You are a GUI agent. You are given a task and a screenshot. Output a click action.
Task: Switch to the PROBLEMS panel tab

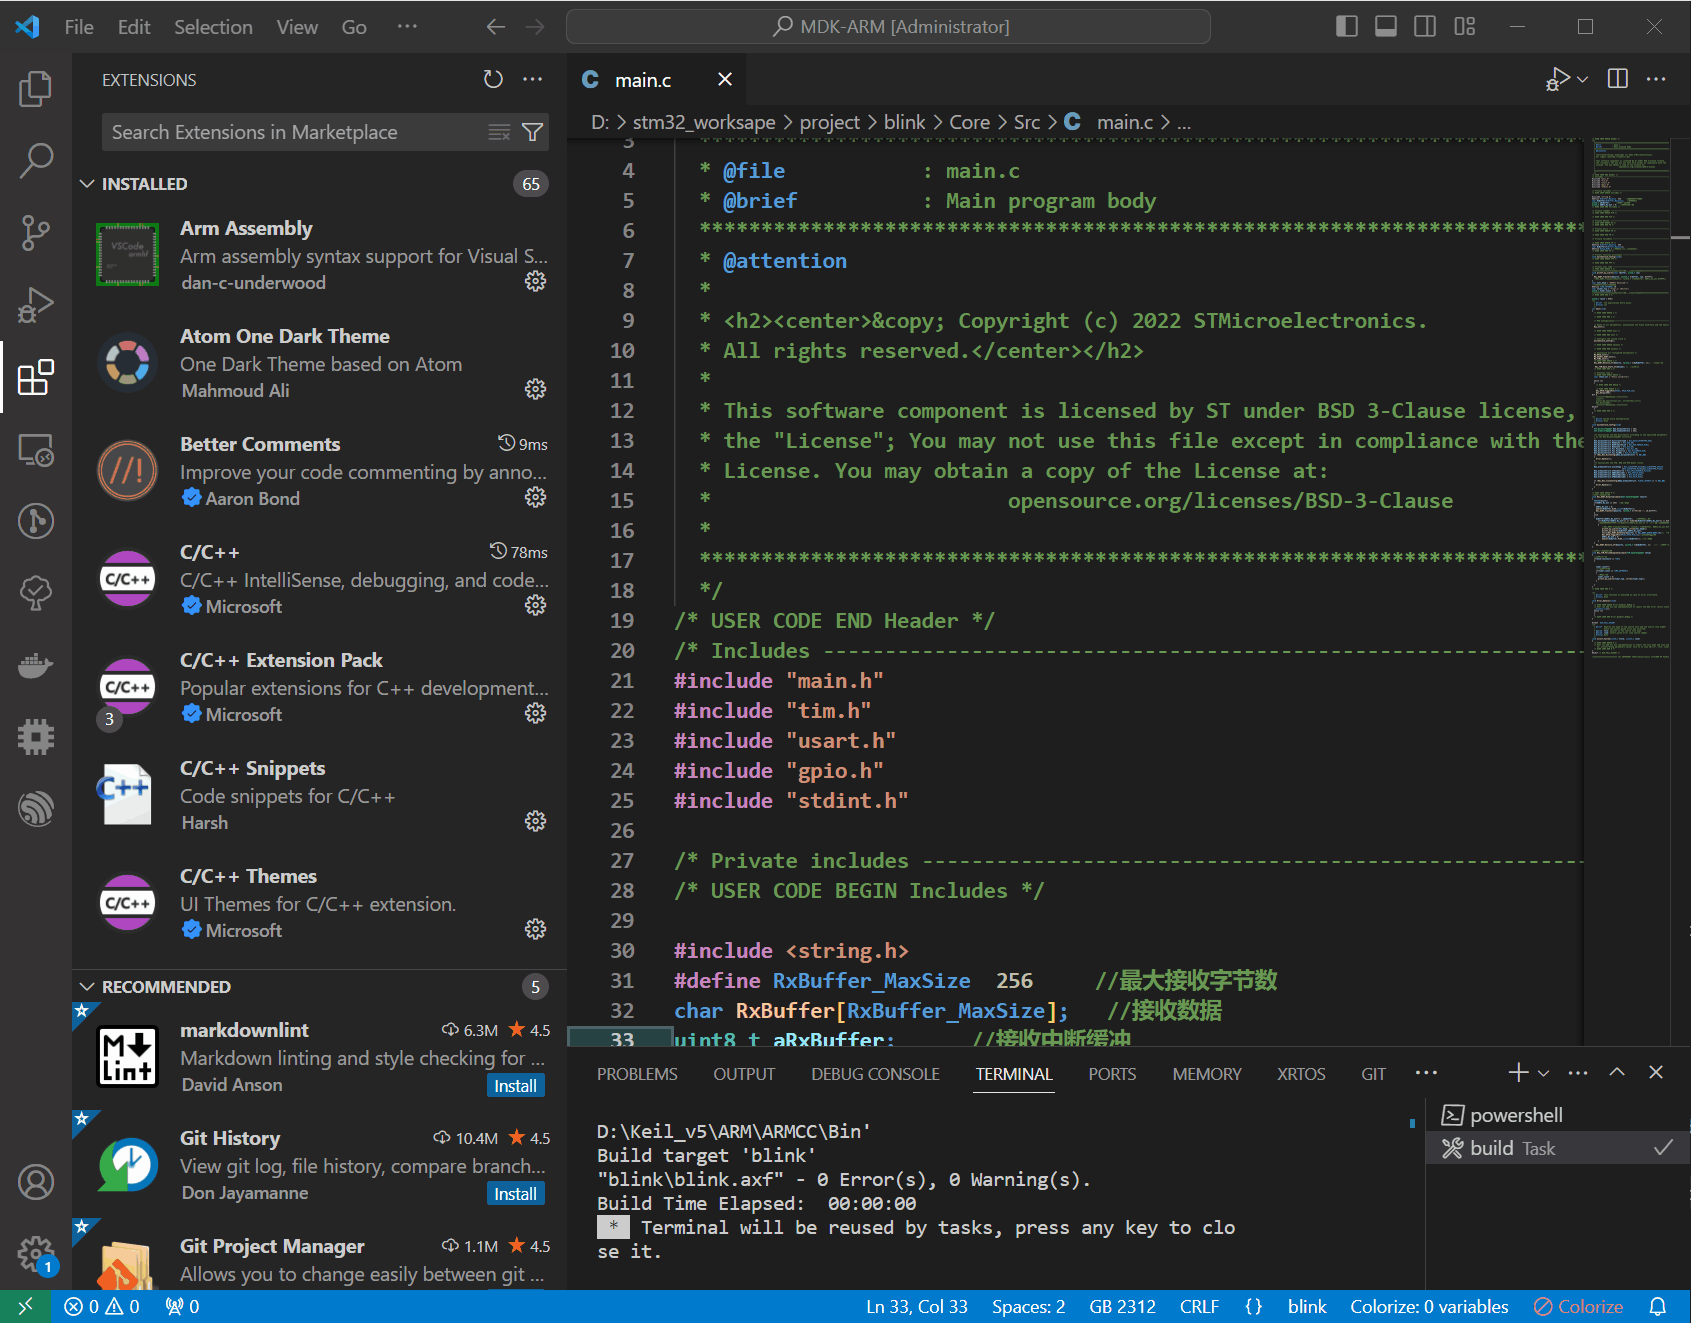637,1074
